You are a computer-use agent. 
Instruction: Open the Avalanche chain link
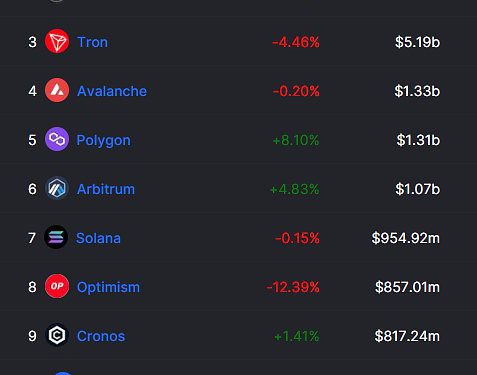(x=112, y=91)
